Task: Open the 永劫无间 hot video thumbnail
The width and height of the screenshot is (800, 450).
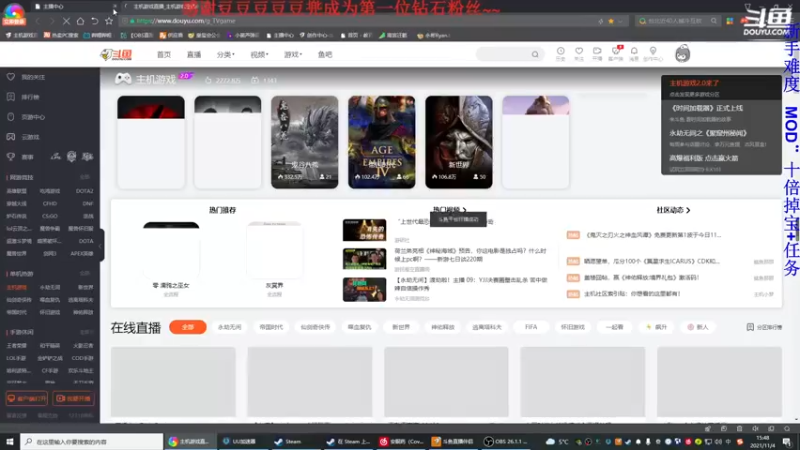Action: tap(364, 289)
